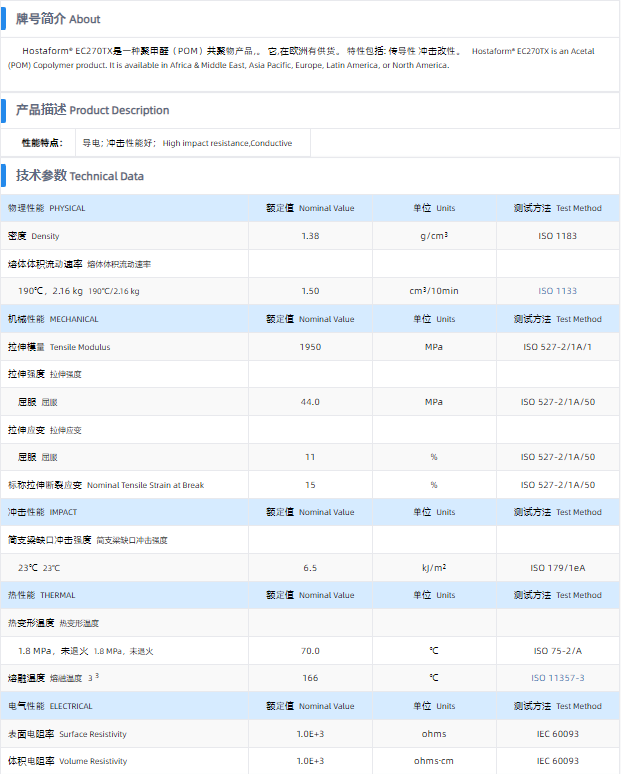Click IEC 60093 in the Surface Resistivity row
Viewport: 621px width, 774px height.
point(558,734)
